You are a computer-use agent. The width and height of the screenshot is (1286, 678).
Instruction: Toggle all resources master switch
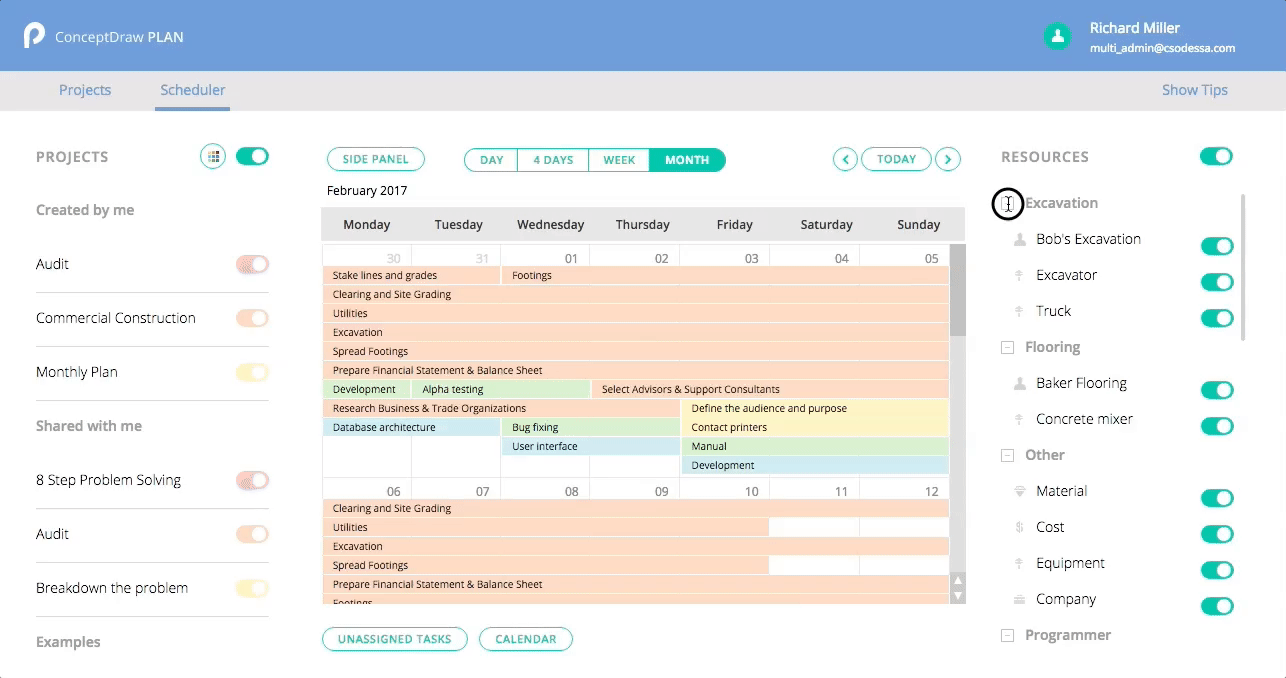pyautogui.click(x=1216, y=156)
